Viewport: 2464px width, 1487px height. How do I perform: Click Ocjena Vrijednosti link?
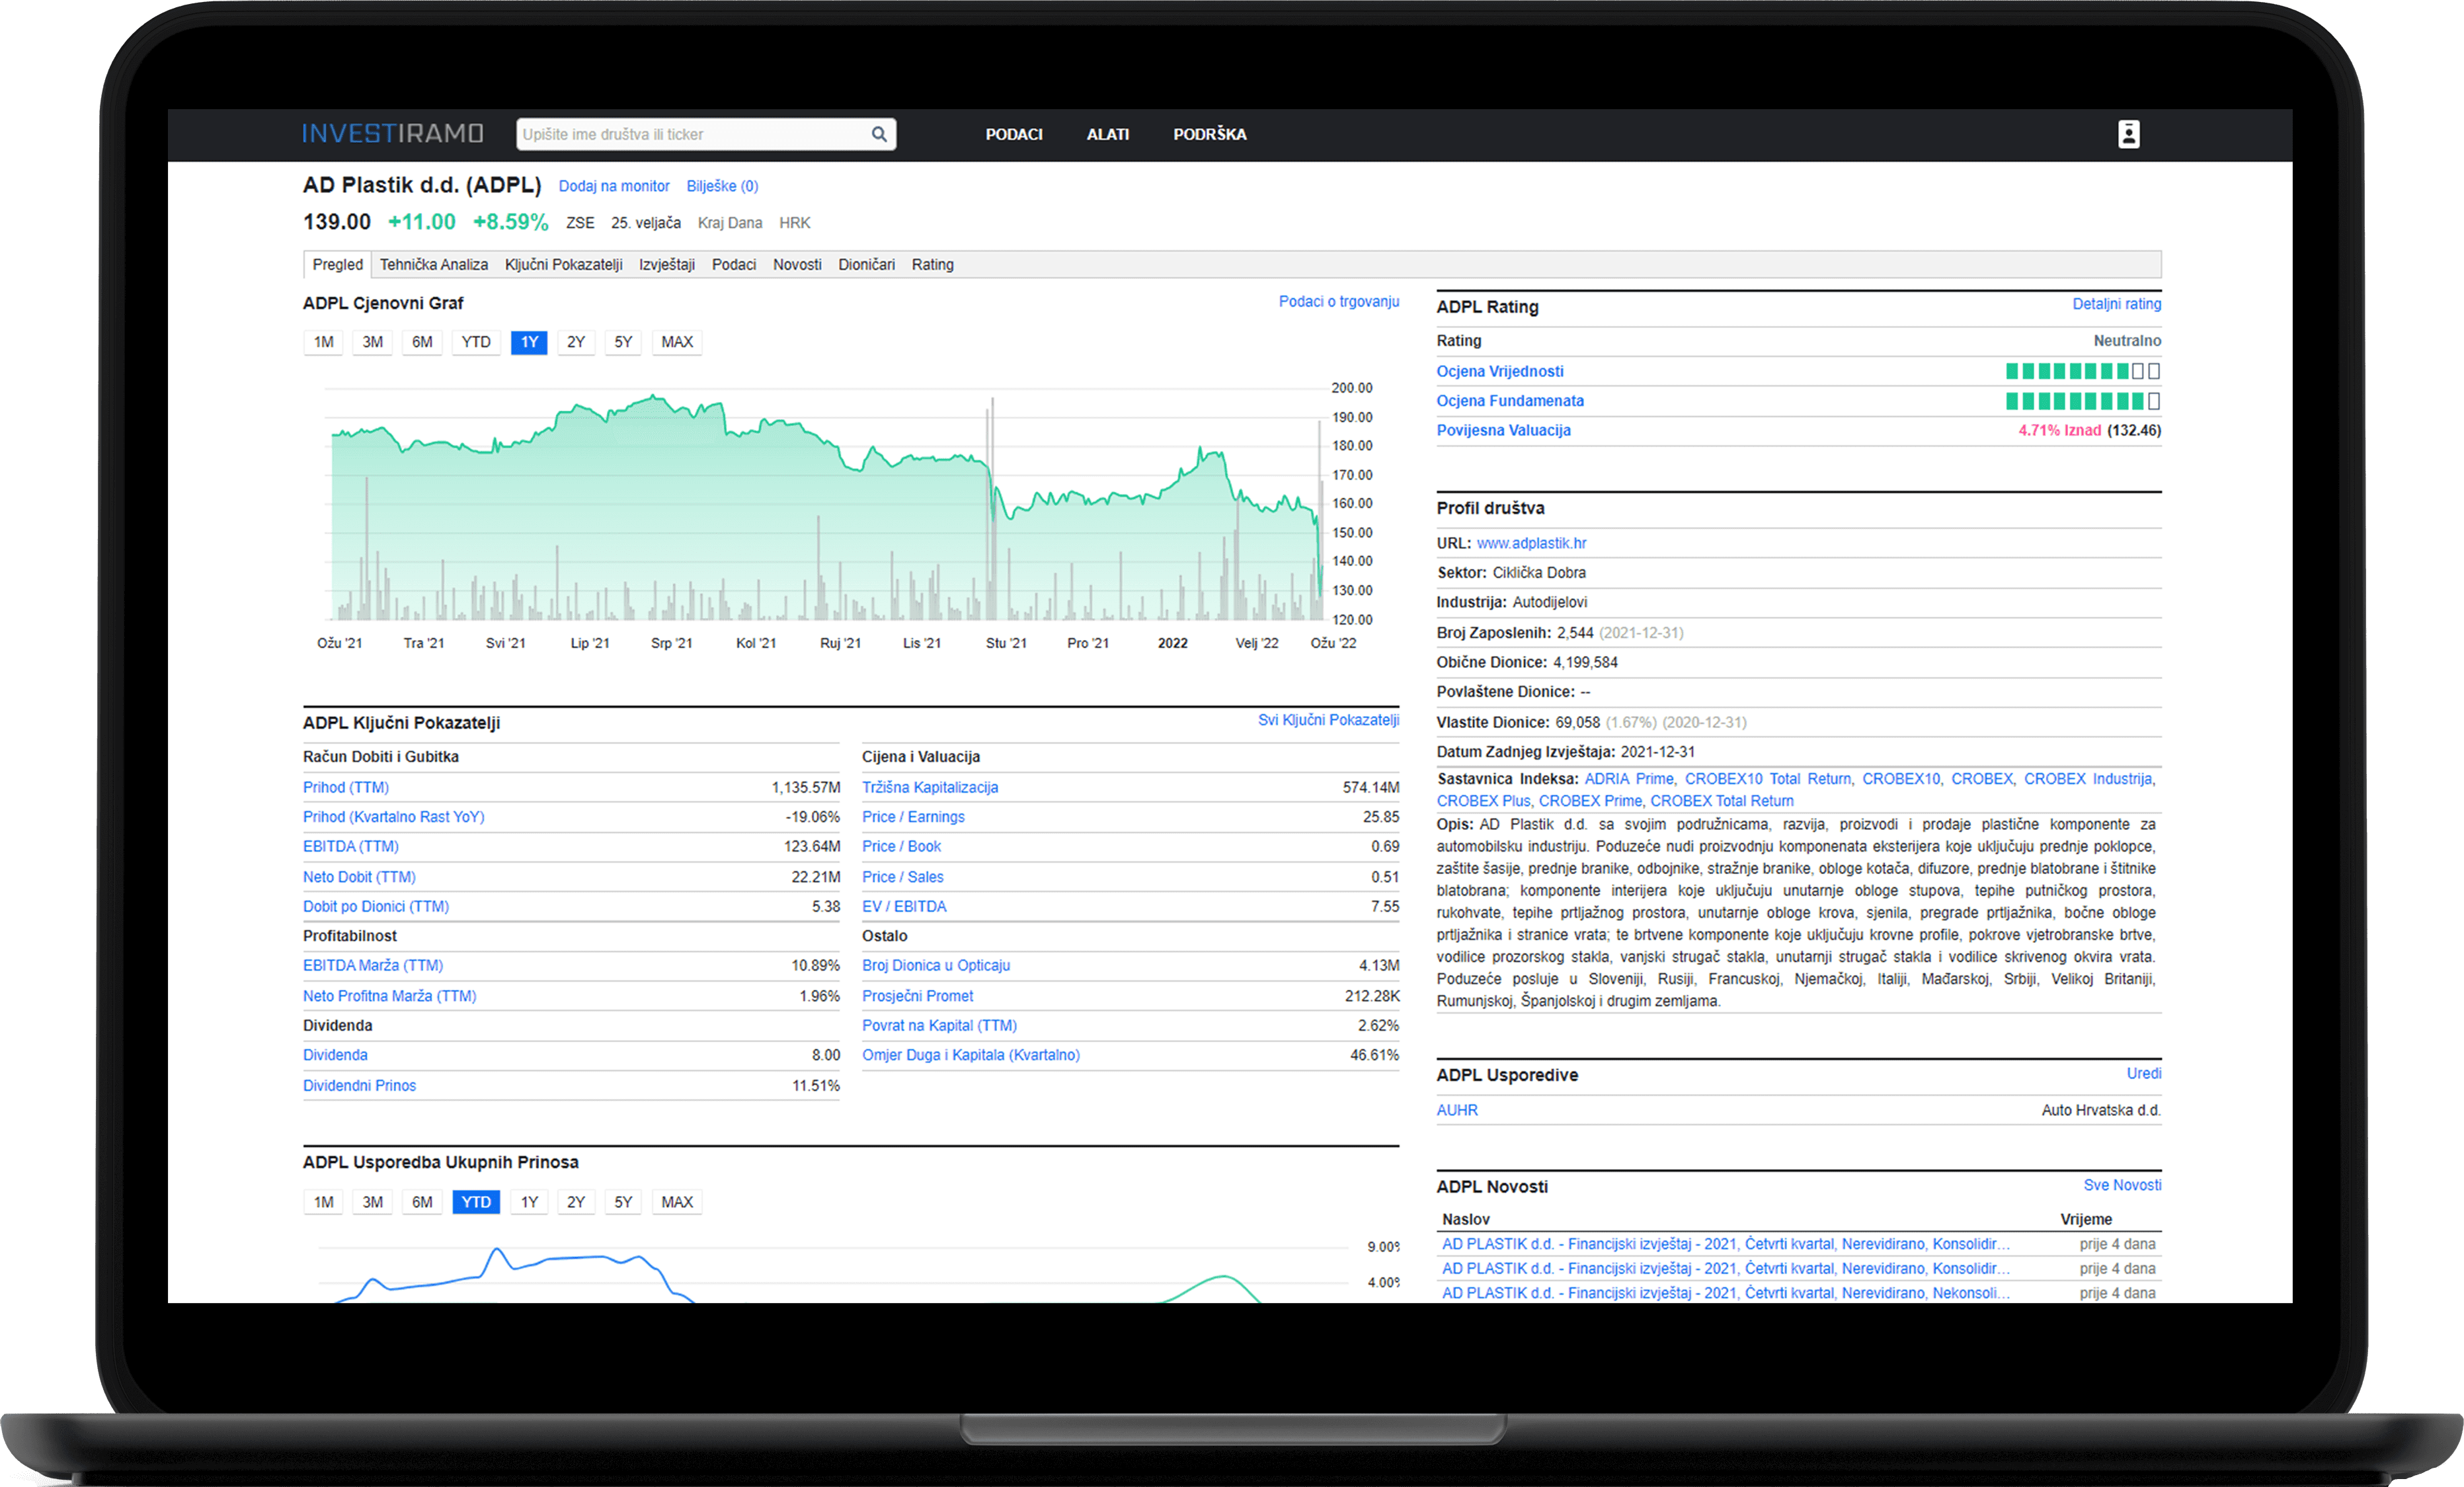pos(1499,371)
